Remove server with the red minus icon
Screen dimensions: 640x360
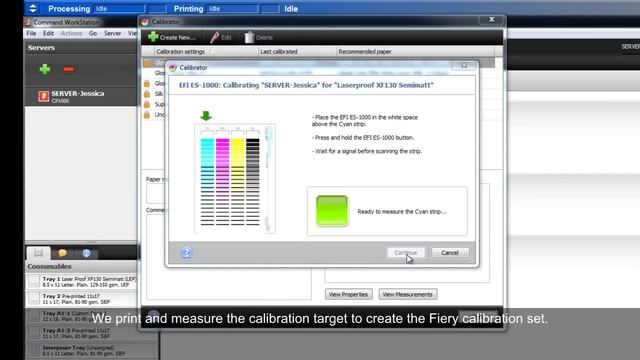[69, 69]
